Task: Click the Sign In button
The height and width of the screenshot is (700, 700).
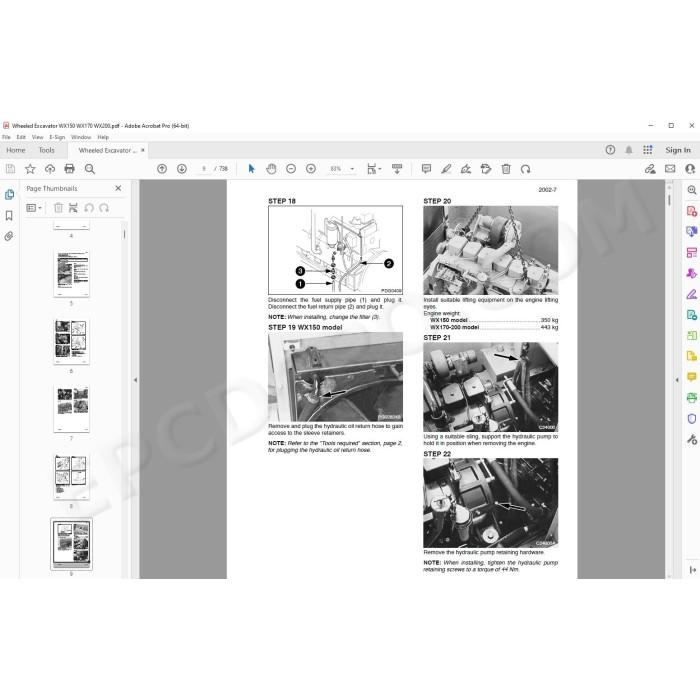Action: (678, 150)
